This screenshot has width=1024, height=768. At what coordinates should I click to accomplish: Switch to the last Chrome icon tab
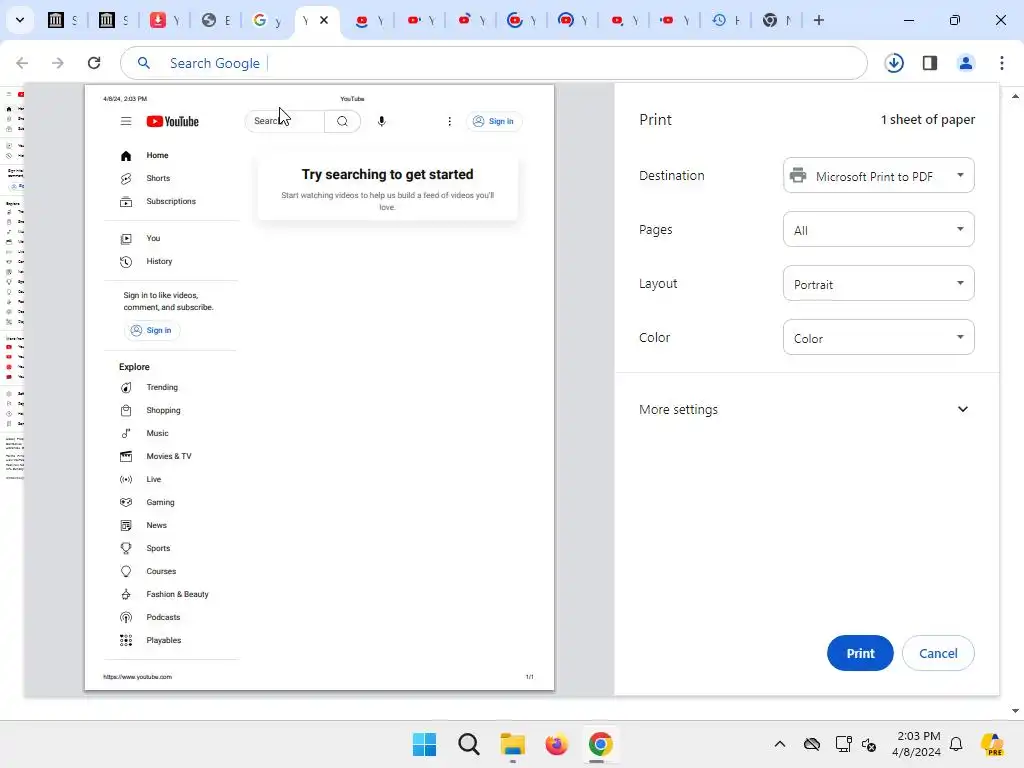click(776, 20)
